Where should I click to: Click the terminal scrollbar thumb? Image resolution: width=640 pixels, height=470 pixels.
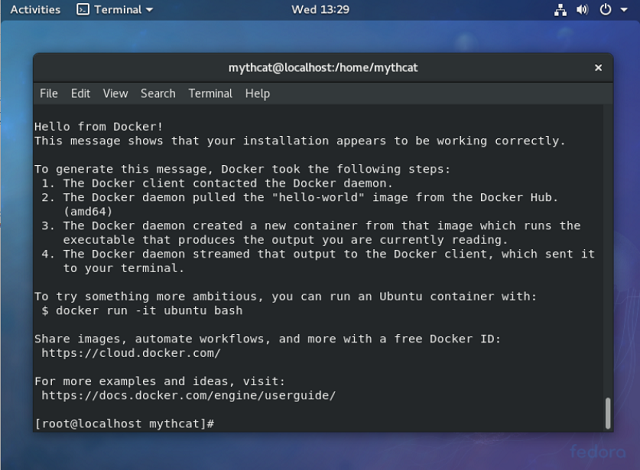pos(608,413)
